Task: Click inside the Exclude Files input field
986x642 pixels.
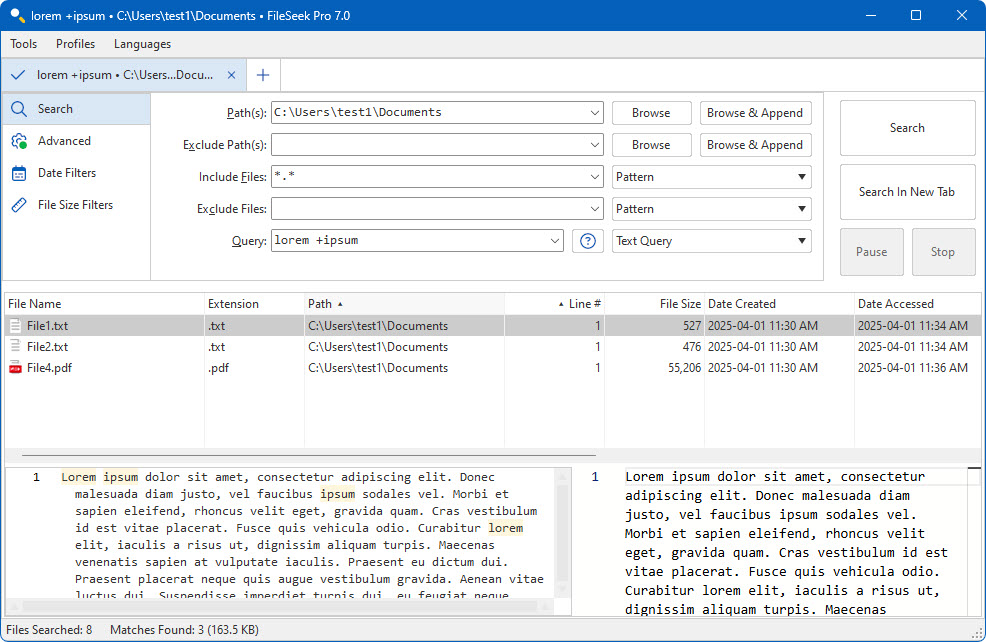Action: click(428, 209)
